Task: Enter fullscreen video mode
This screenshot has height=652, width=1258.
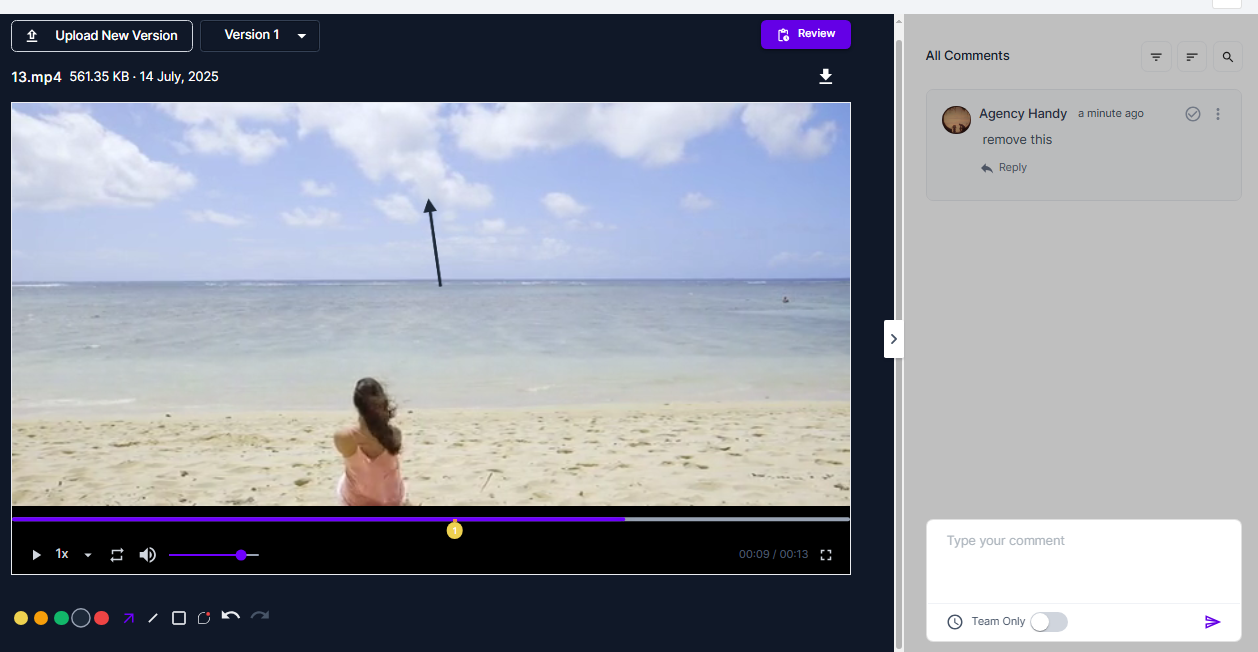Action: pos(826,555)
